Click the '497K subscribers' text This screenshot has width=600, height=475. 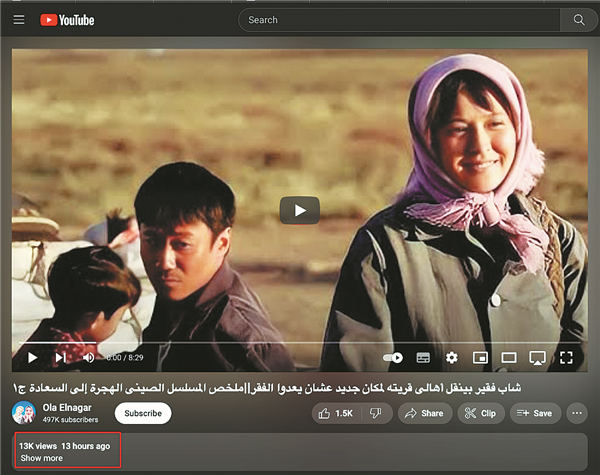70,420
